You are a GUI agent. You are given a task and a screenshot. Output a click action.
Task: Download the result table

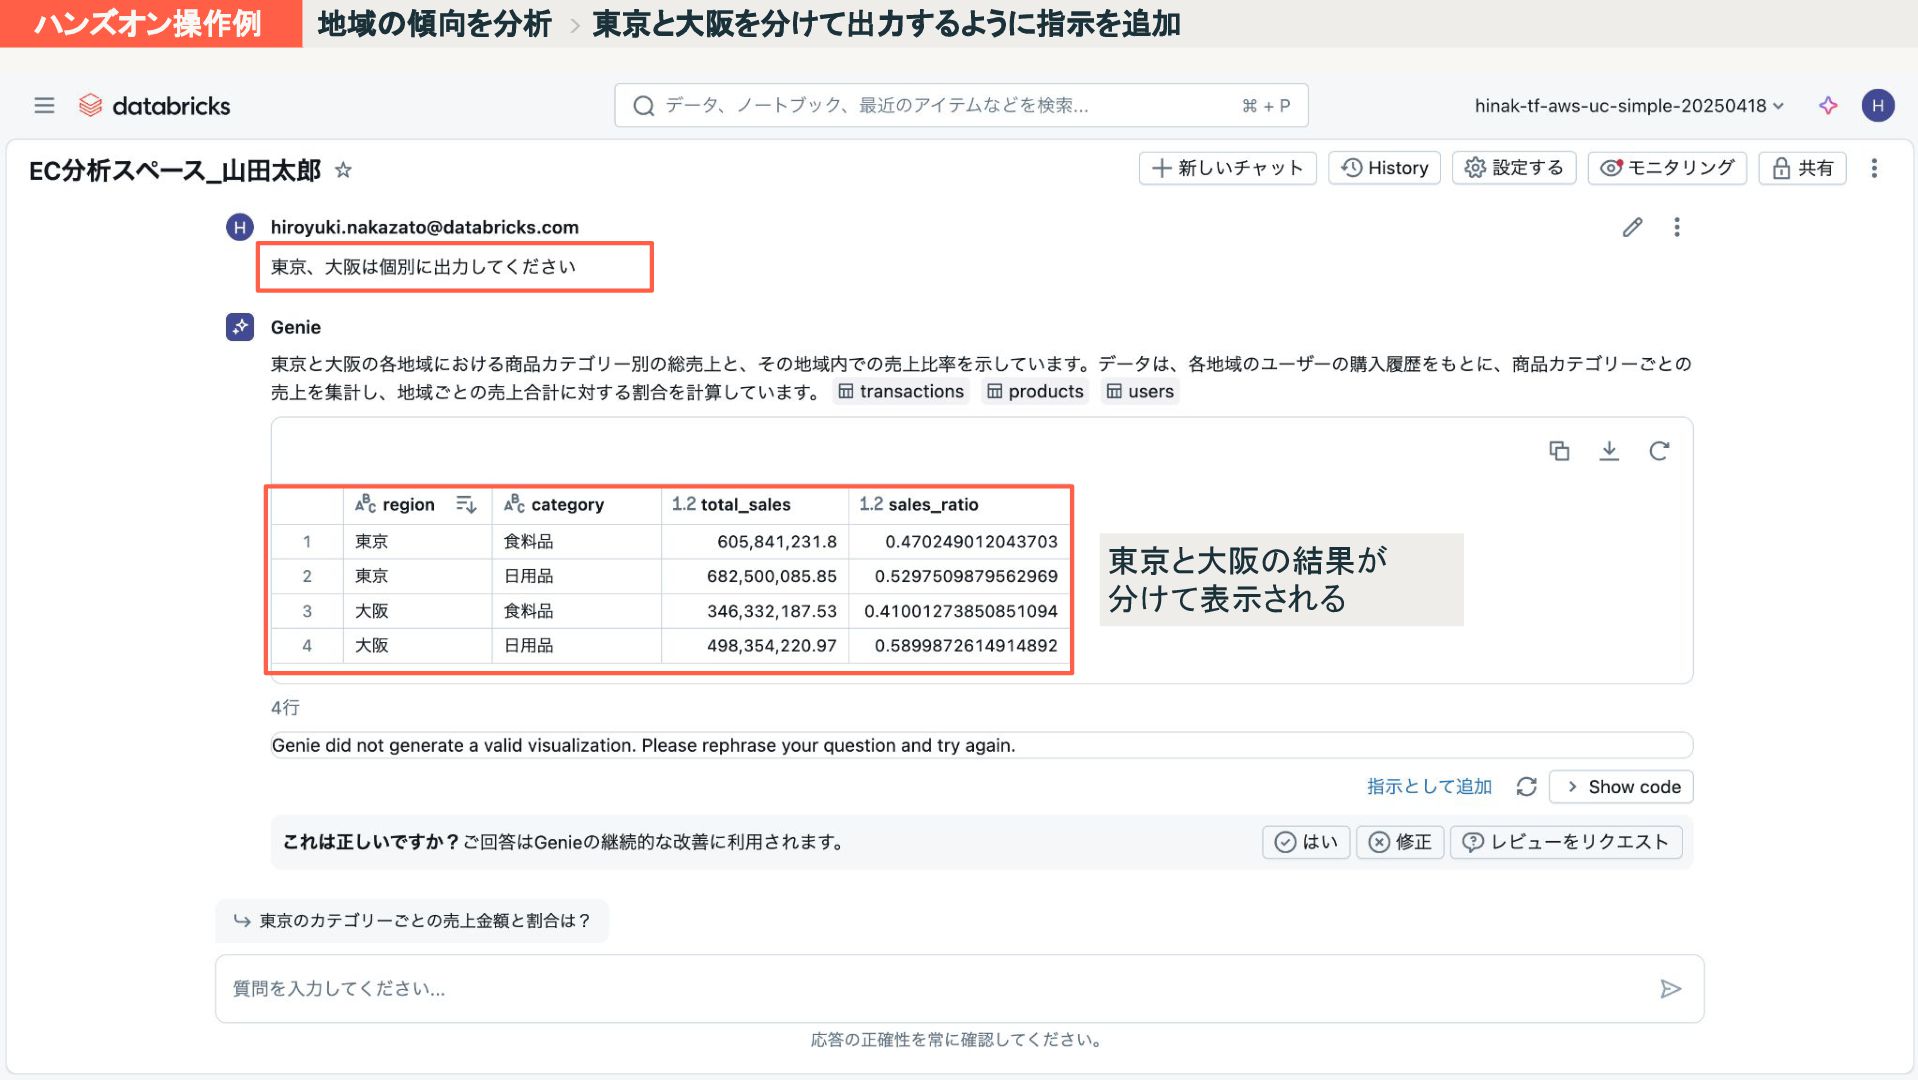click(x=1609, y=451)
